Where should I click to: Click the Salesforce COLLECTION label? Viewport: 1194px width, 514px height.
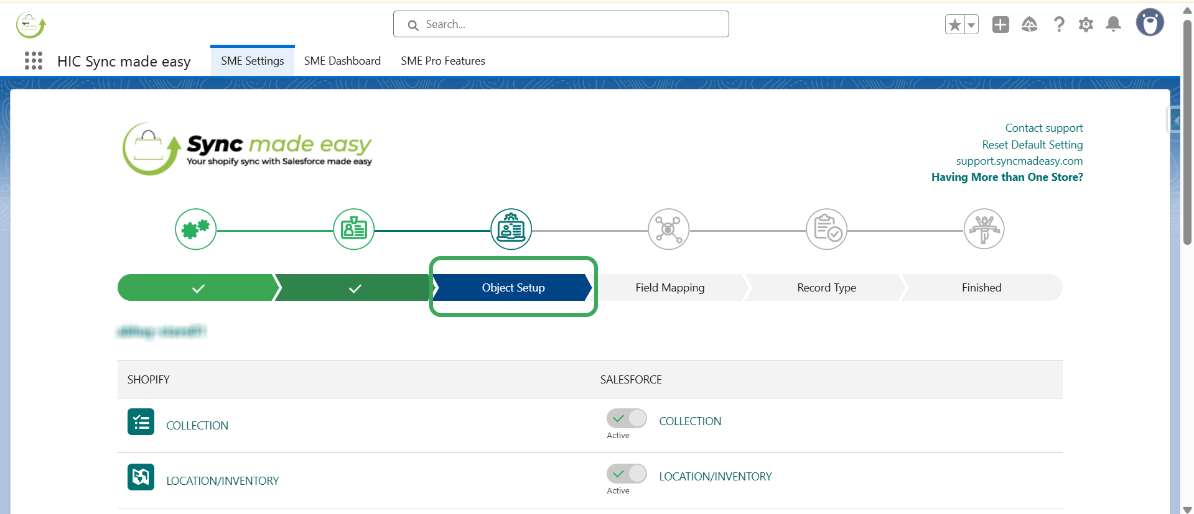[x=690, y=421]
